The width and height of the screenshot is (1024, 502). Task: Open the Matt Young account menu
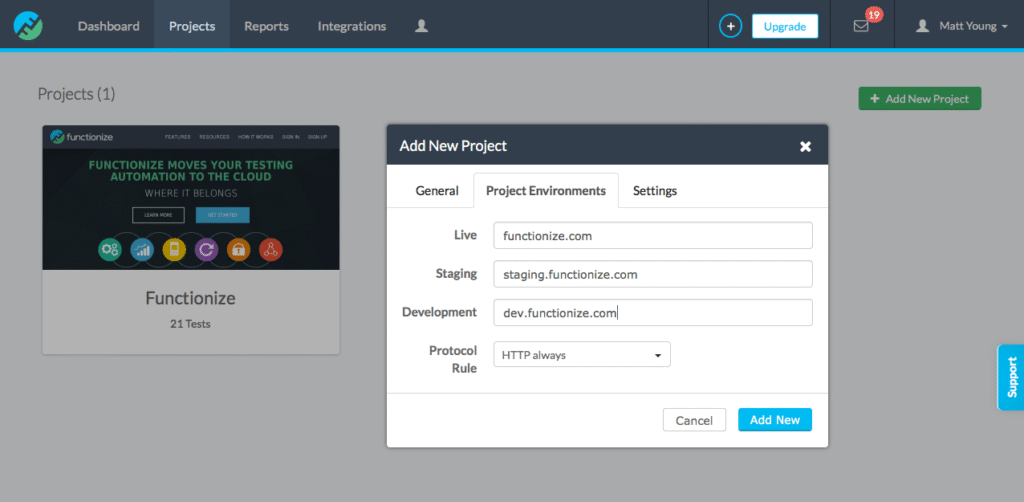tap(962, 26)
